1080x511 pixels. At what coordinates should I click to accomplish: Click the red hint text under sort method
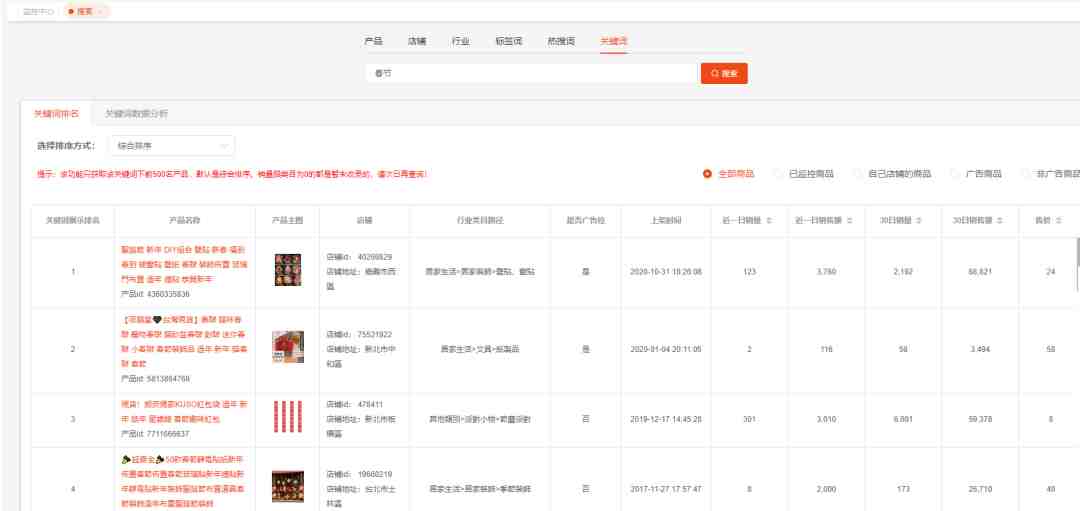232,175
